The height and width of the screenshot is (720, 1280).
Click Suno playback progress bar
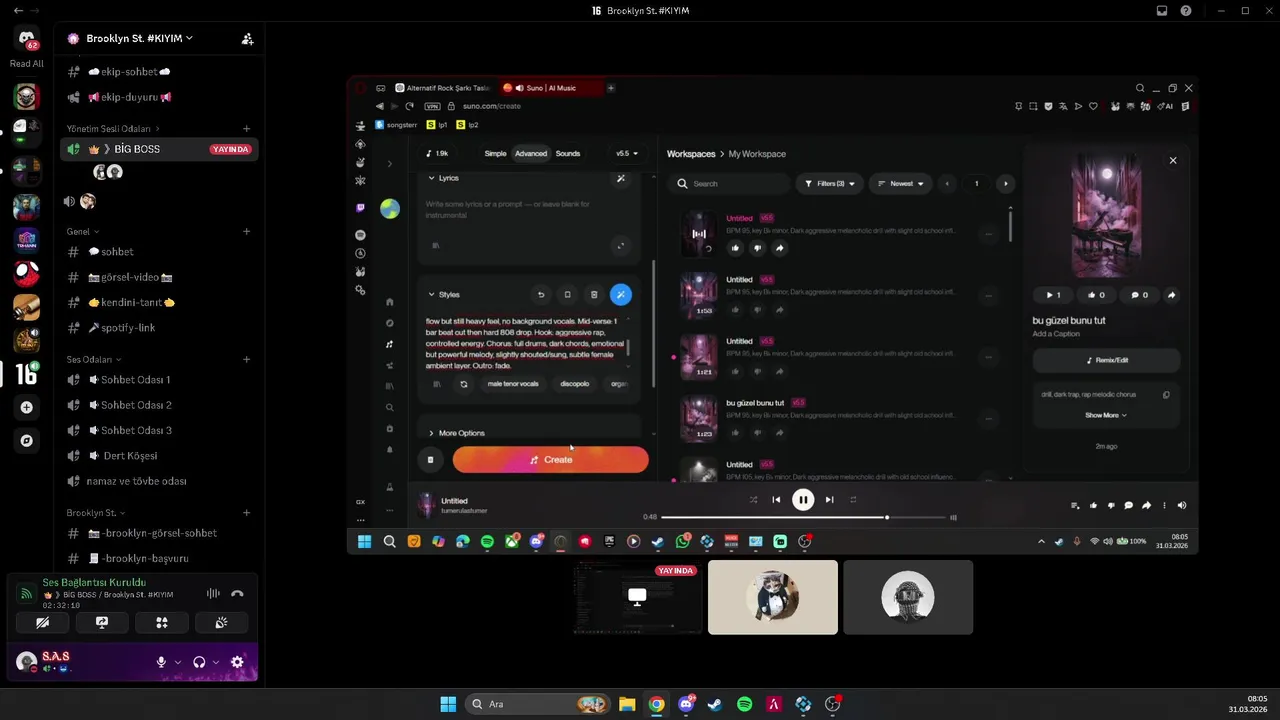click(x=803, y=518)
